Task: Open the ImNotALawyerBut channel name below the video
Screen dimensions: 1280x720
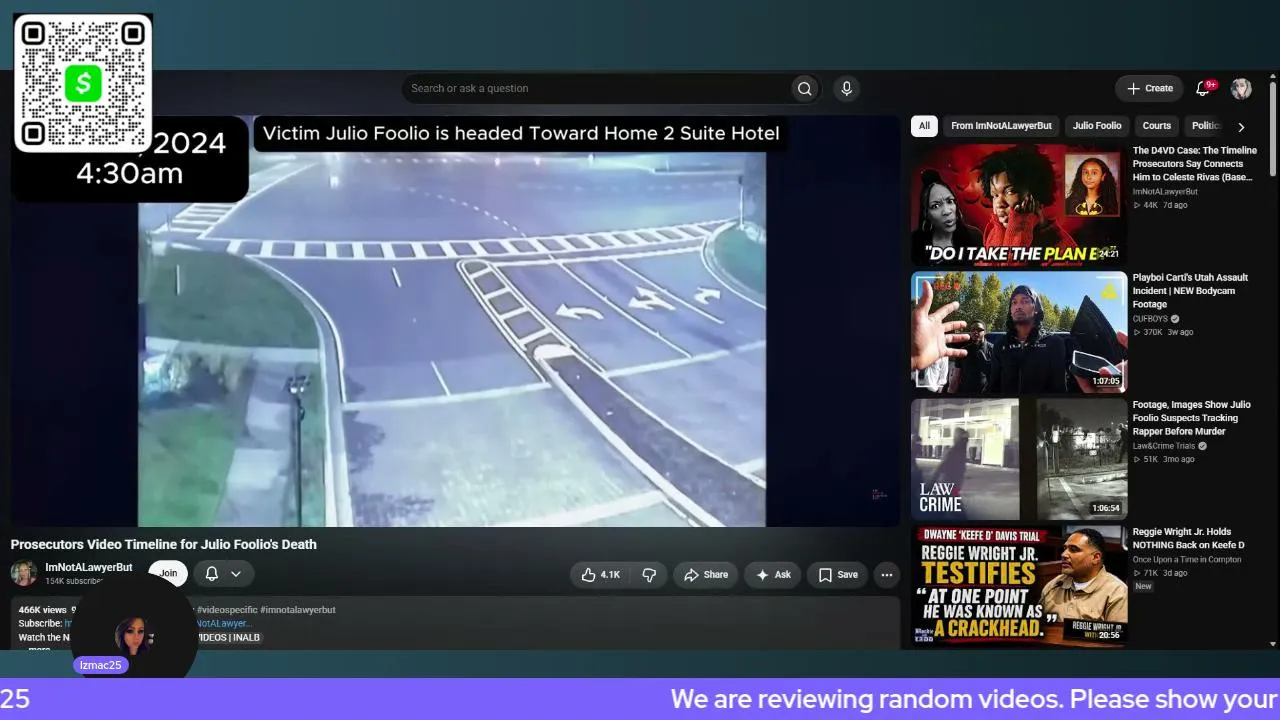Action: 88,567
